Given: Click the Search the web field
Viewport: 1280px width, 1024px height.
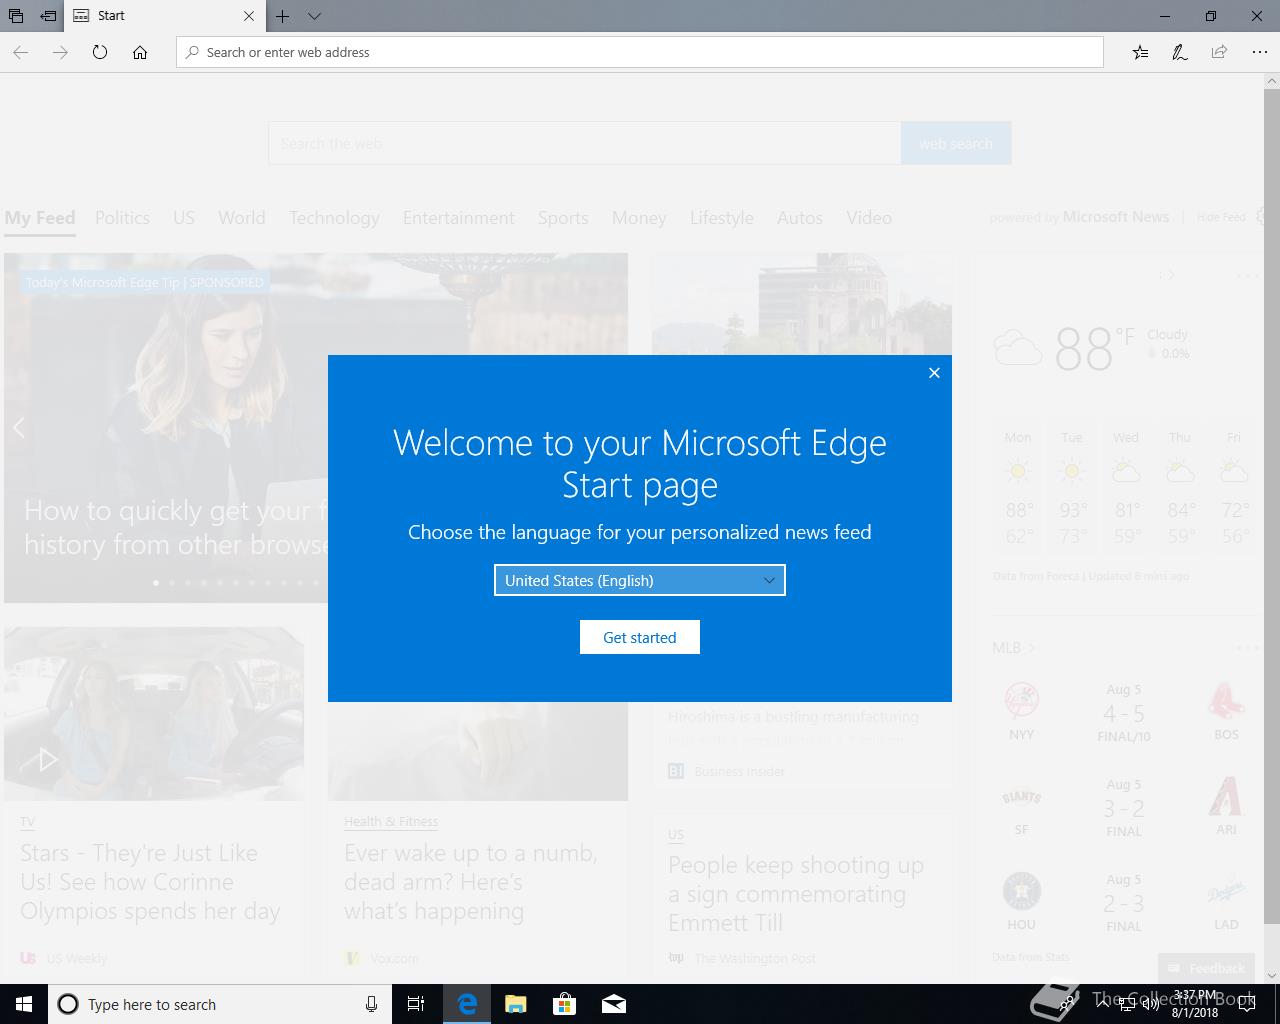Looking at the screenshot, I should click(x=585, y=143).
